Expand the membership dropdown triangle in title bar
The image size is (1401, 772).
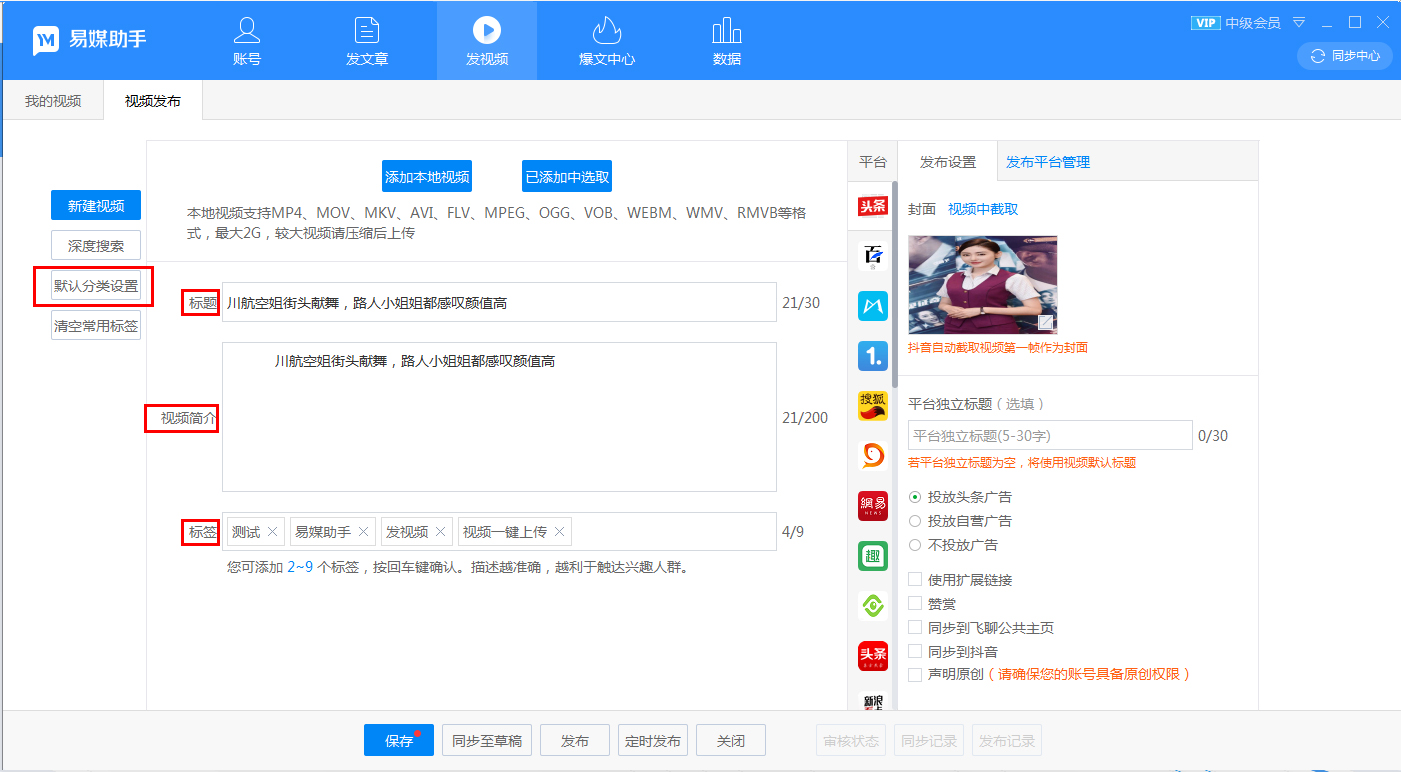click(x=1299, y=23)
